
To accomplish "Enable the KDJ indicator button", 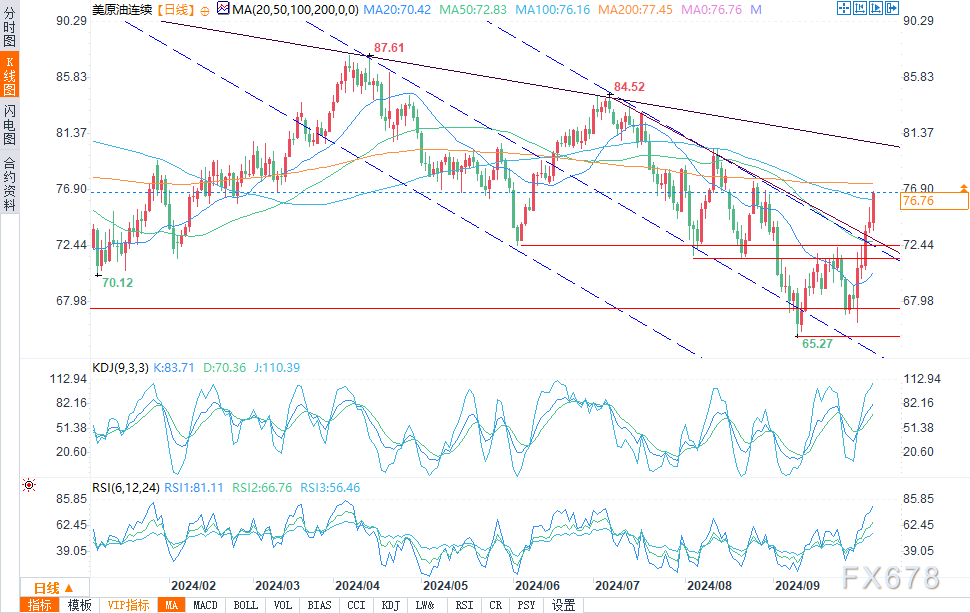I will [x=391, y=605].
